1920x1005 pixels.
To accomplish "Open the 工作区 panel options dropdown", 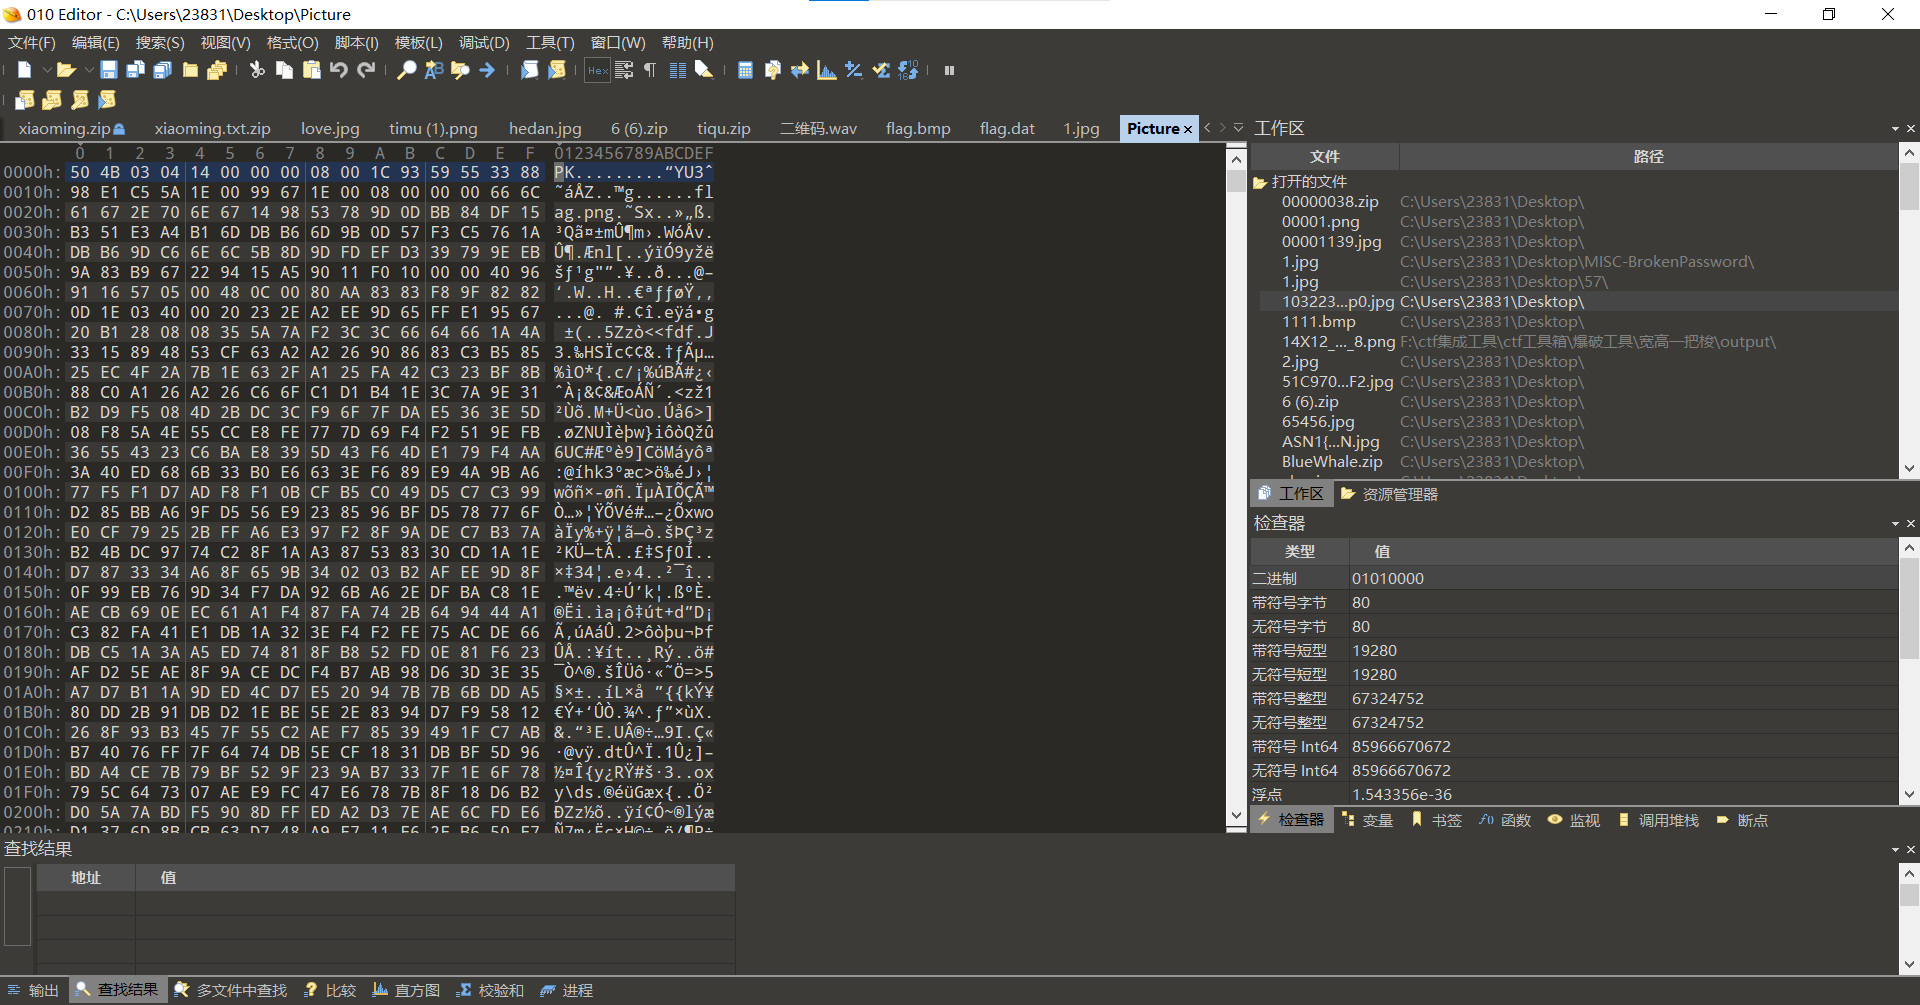I will click(1895, 129).
